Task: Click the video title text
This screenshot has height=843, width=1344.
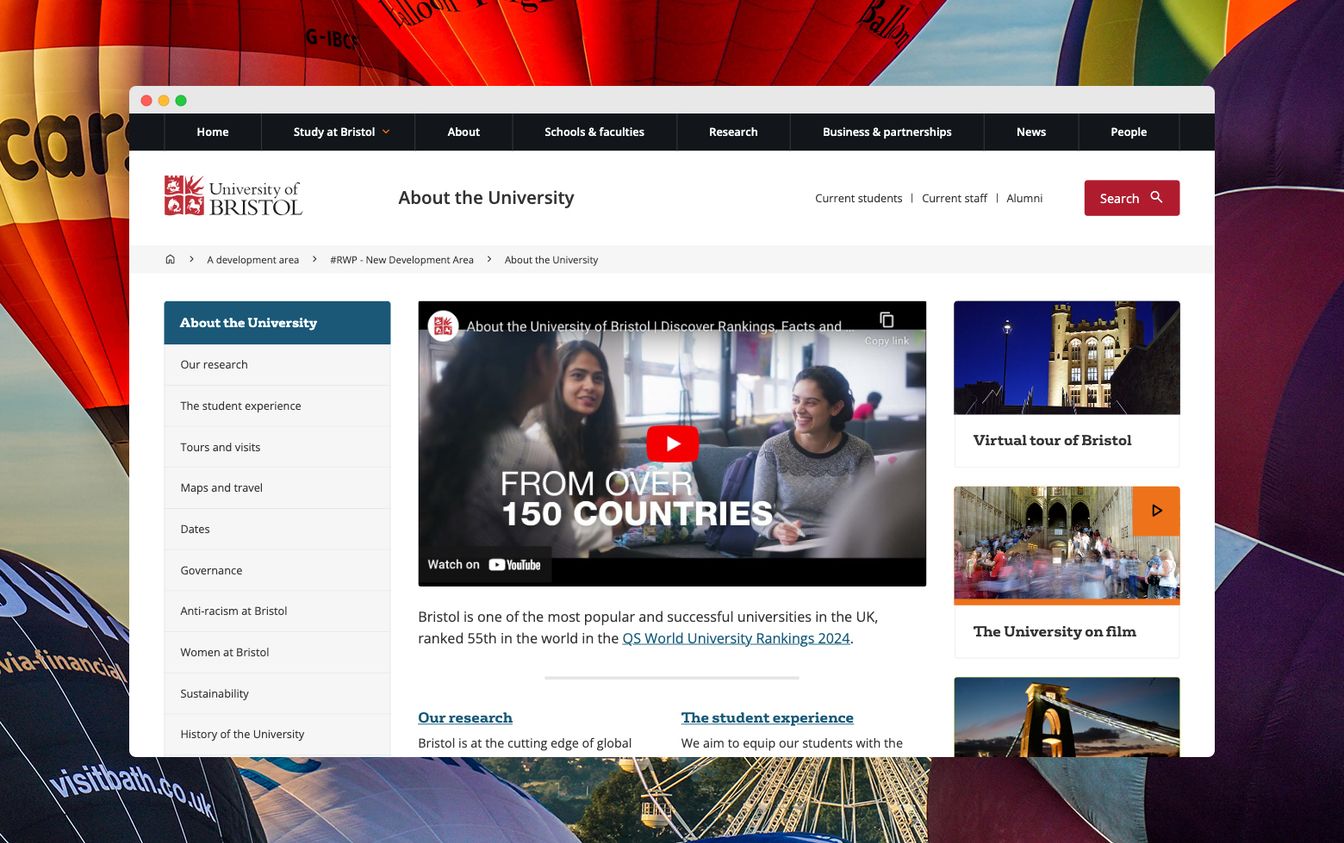Action: pos(661,326)
